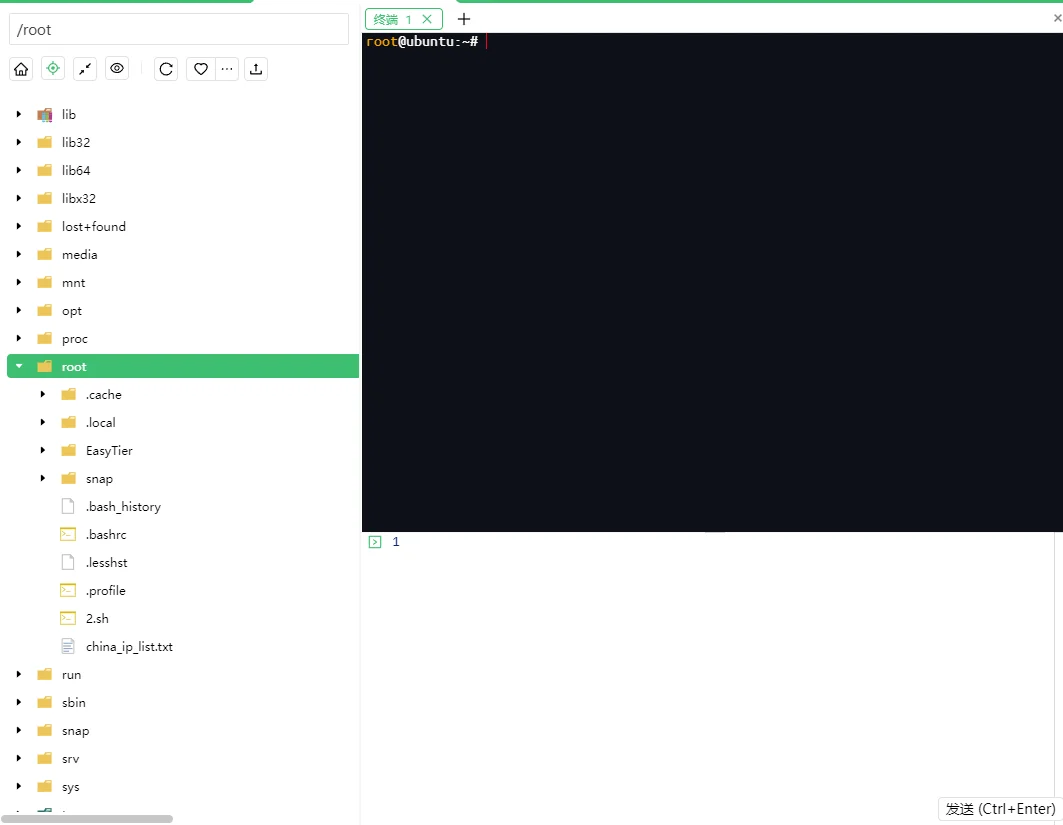
Task: Open the three-dot more options menu
Action: 228,69
